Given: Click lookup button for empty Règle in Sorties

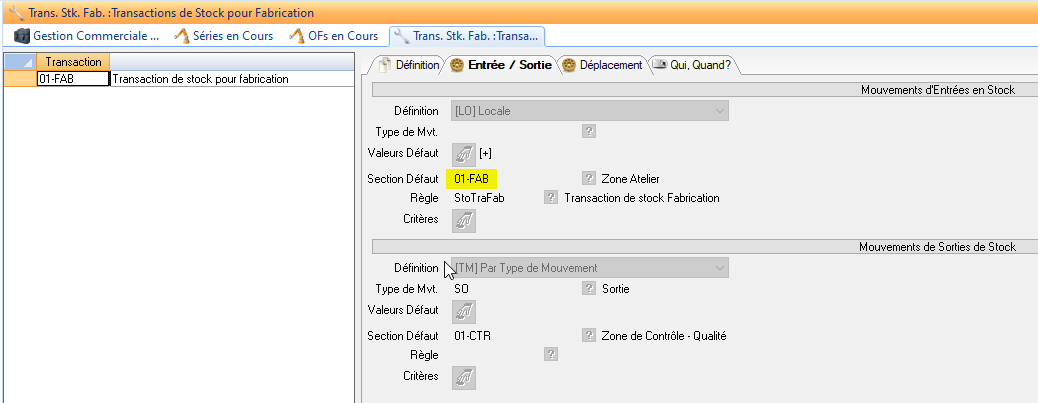Looking at the screenshot, I should 551,354.
